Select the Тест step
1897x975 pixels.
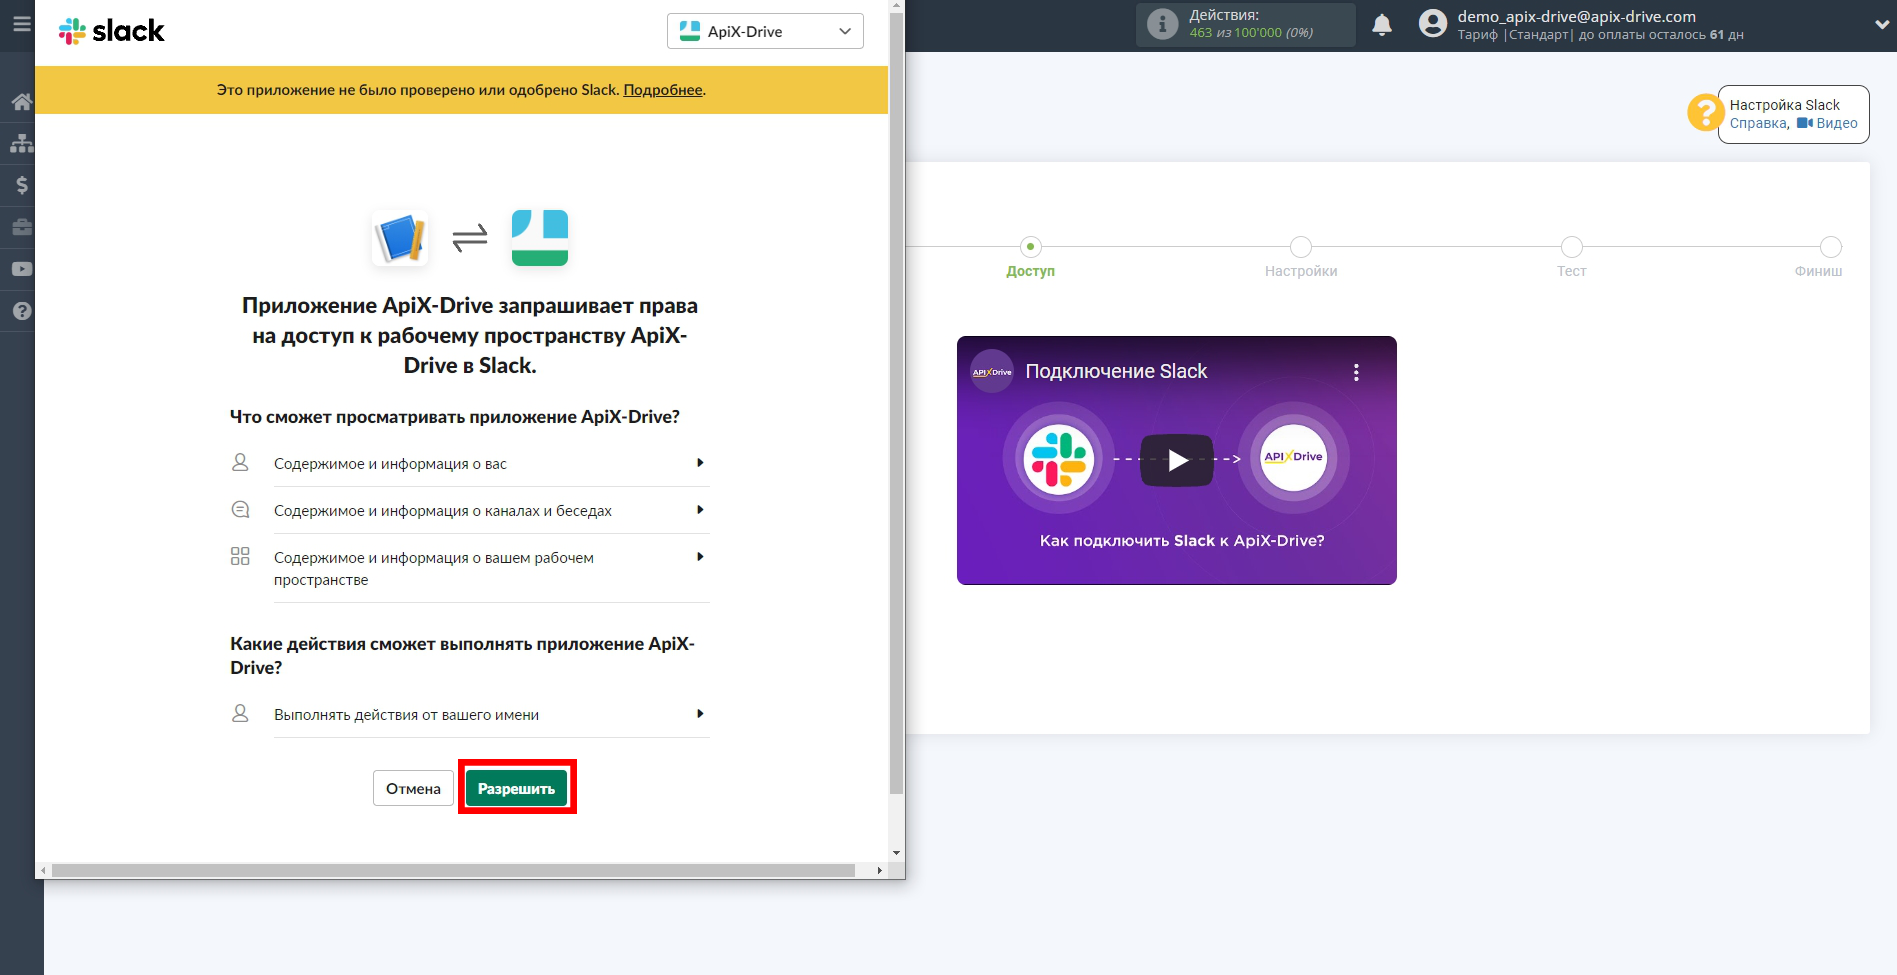point(1572,257)
